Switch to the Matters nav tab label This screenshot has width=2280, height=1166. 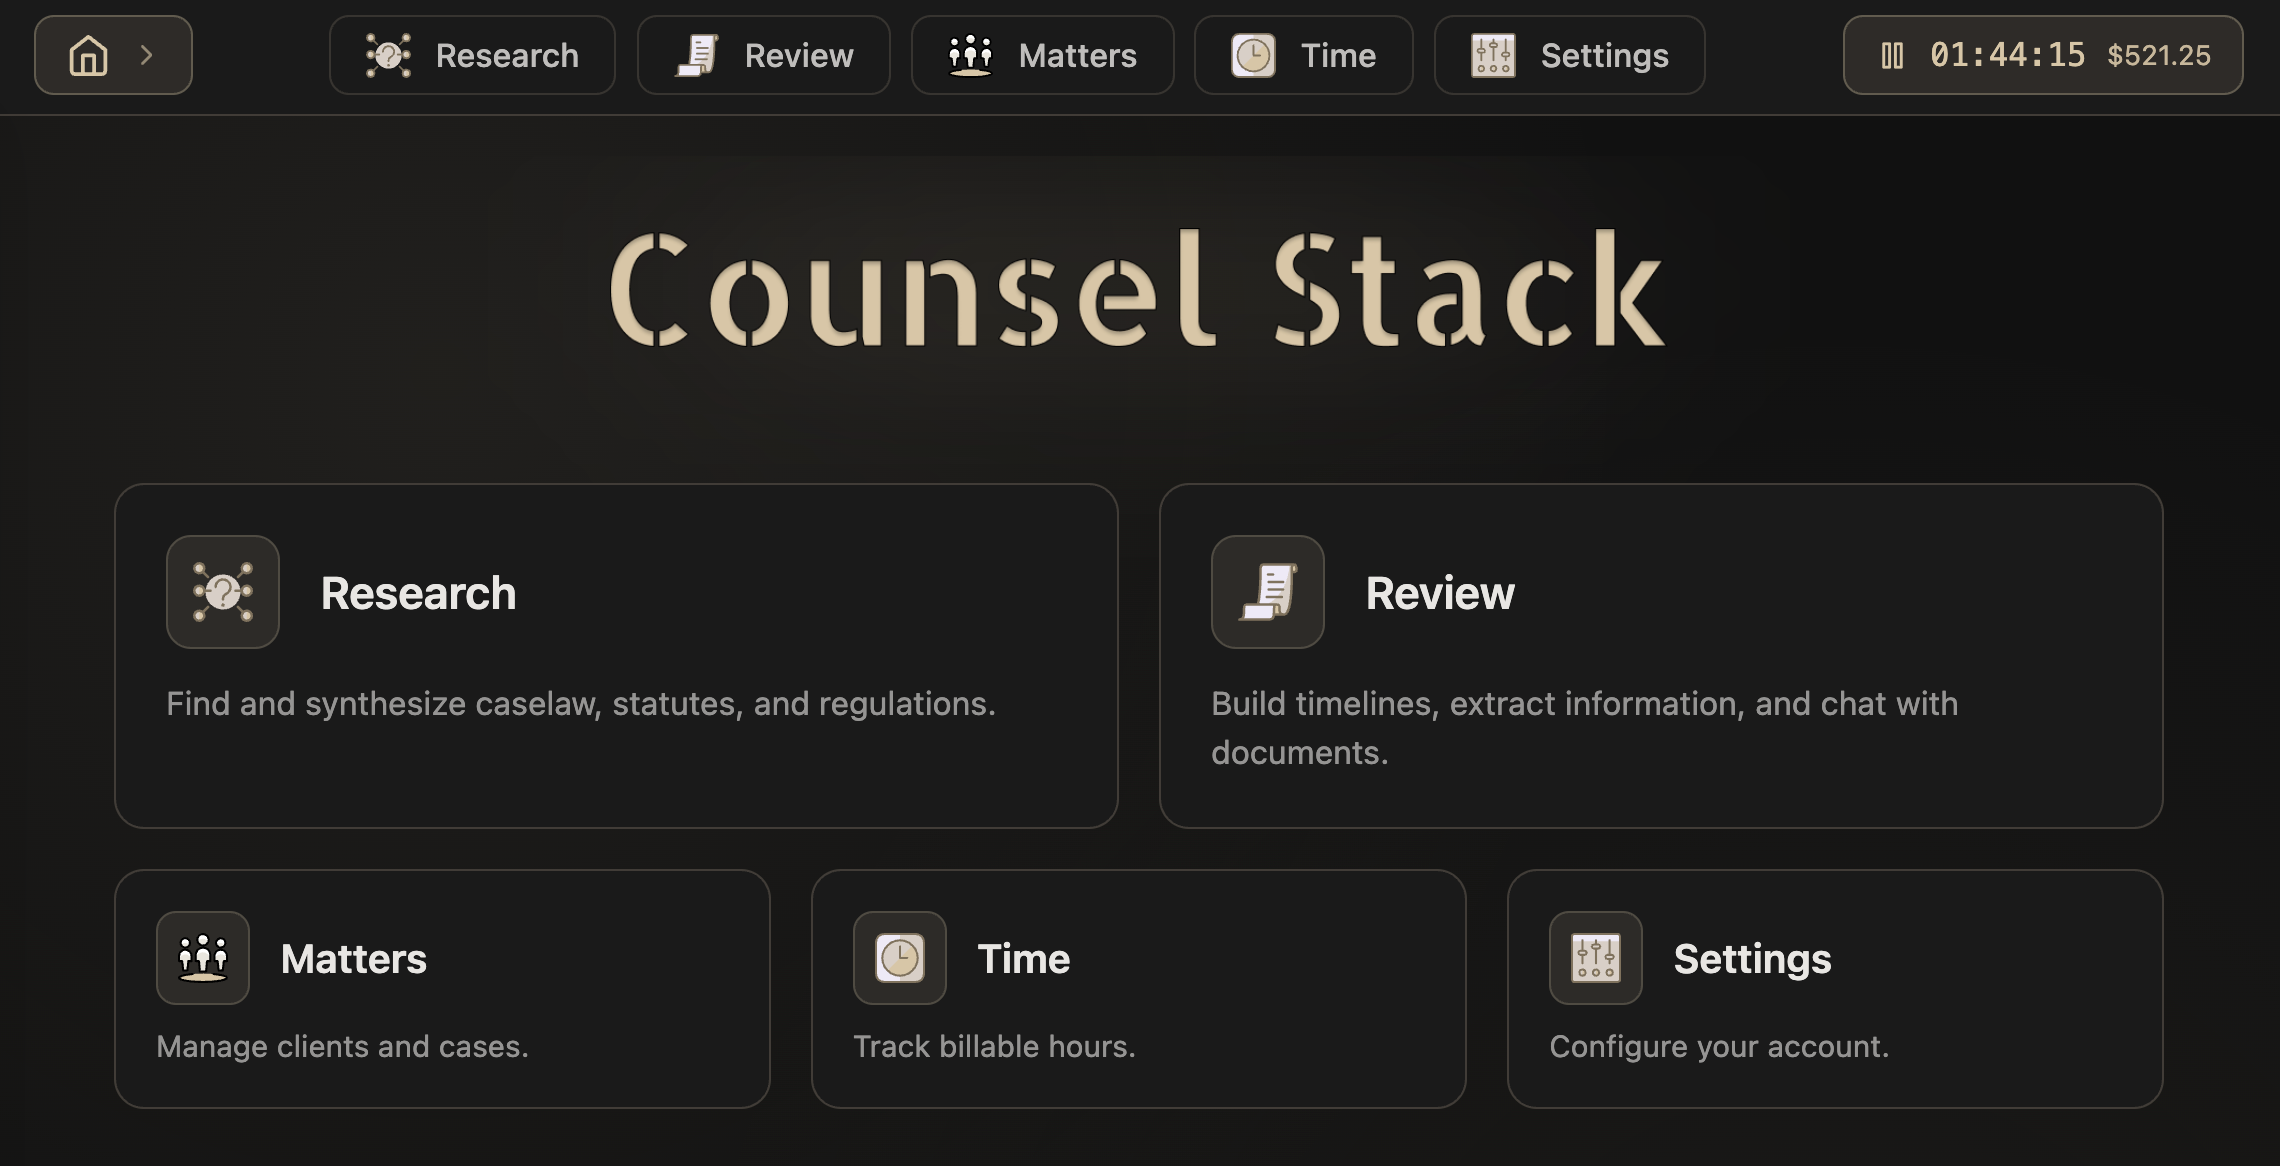click(x=1077, y=55)
